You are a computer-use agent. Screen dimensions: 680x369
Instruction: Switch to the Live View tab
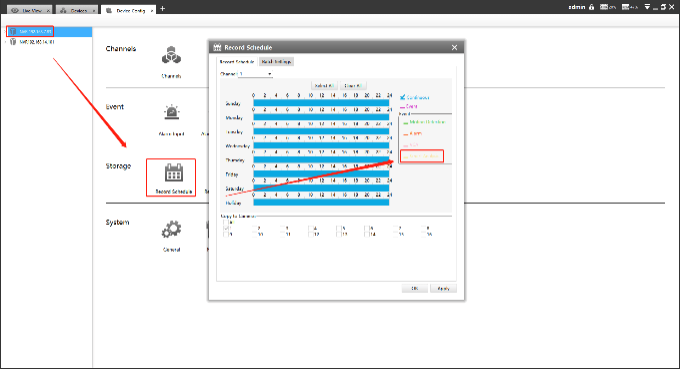29,10
